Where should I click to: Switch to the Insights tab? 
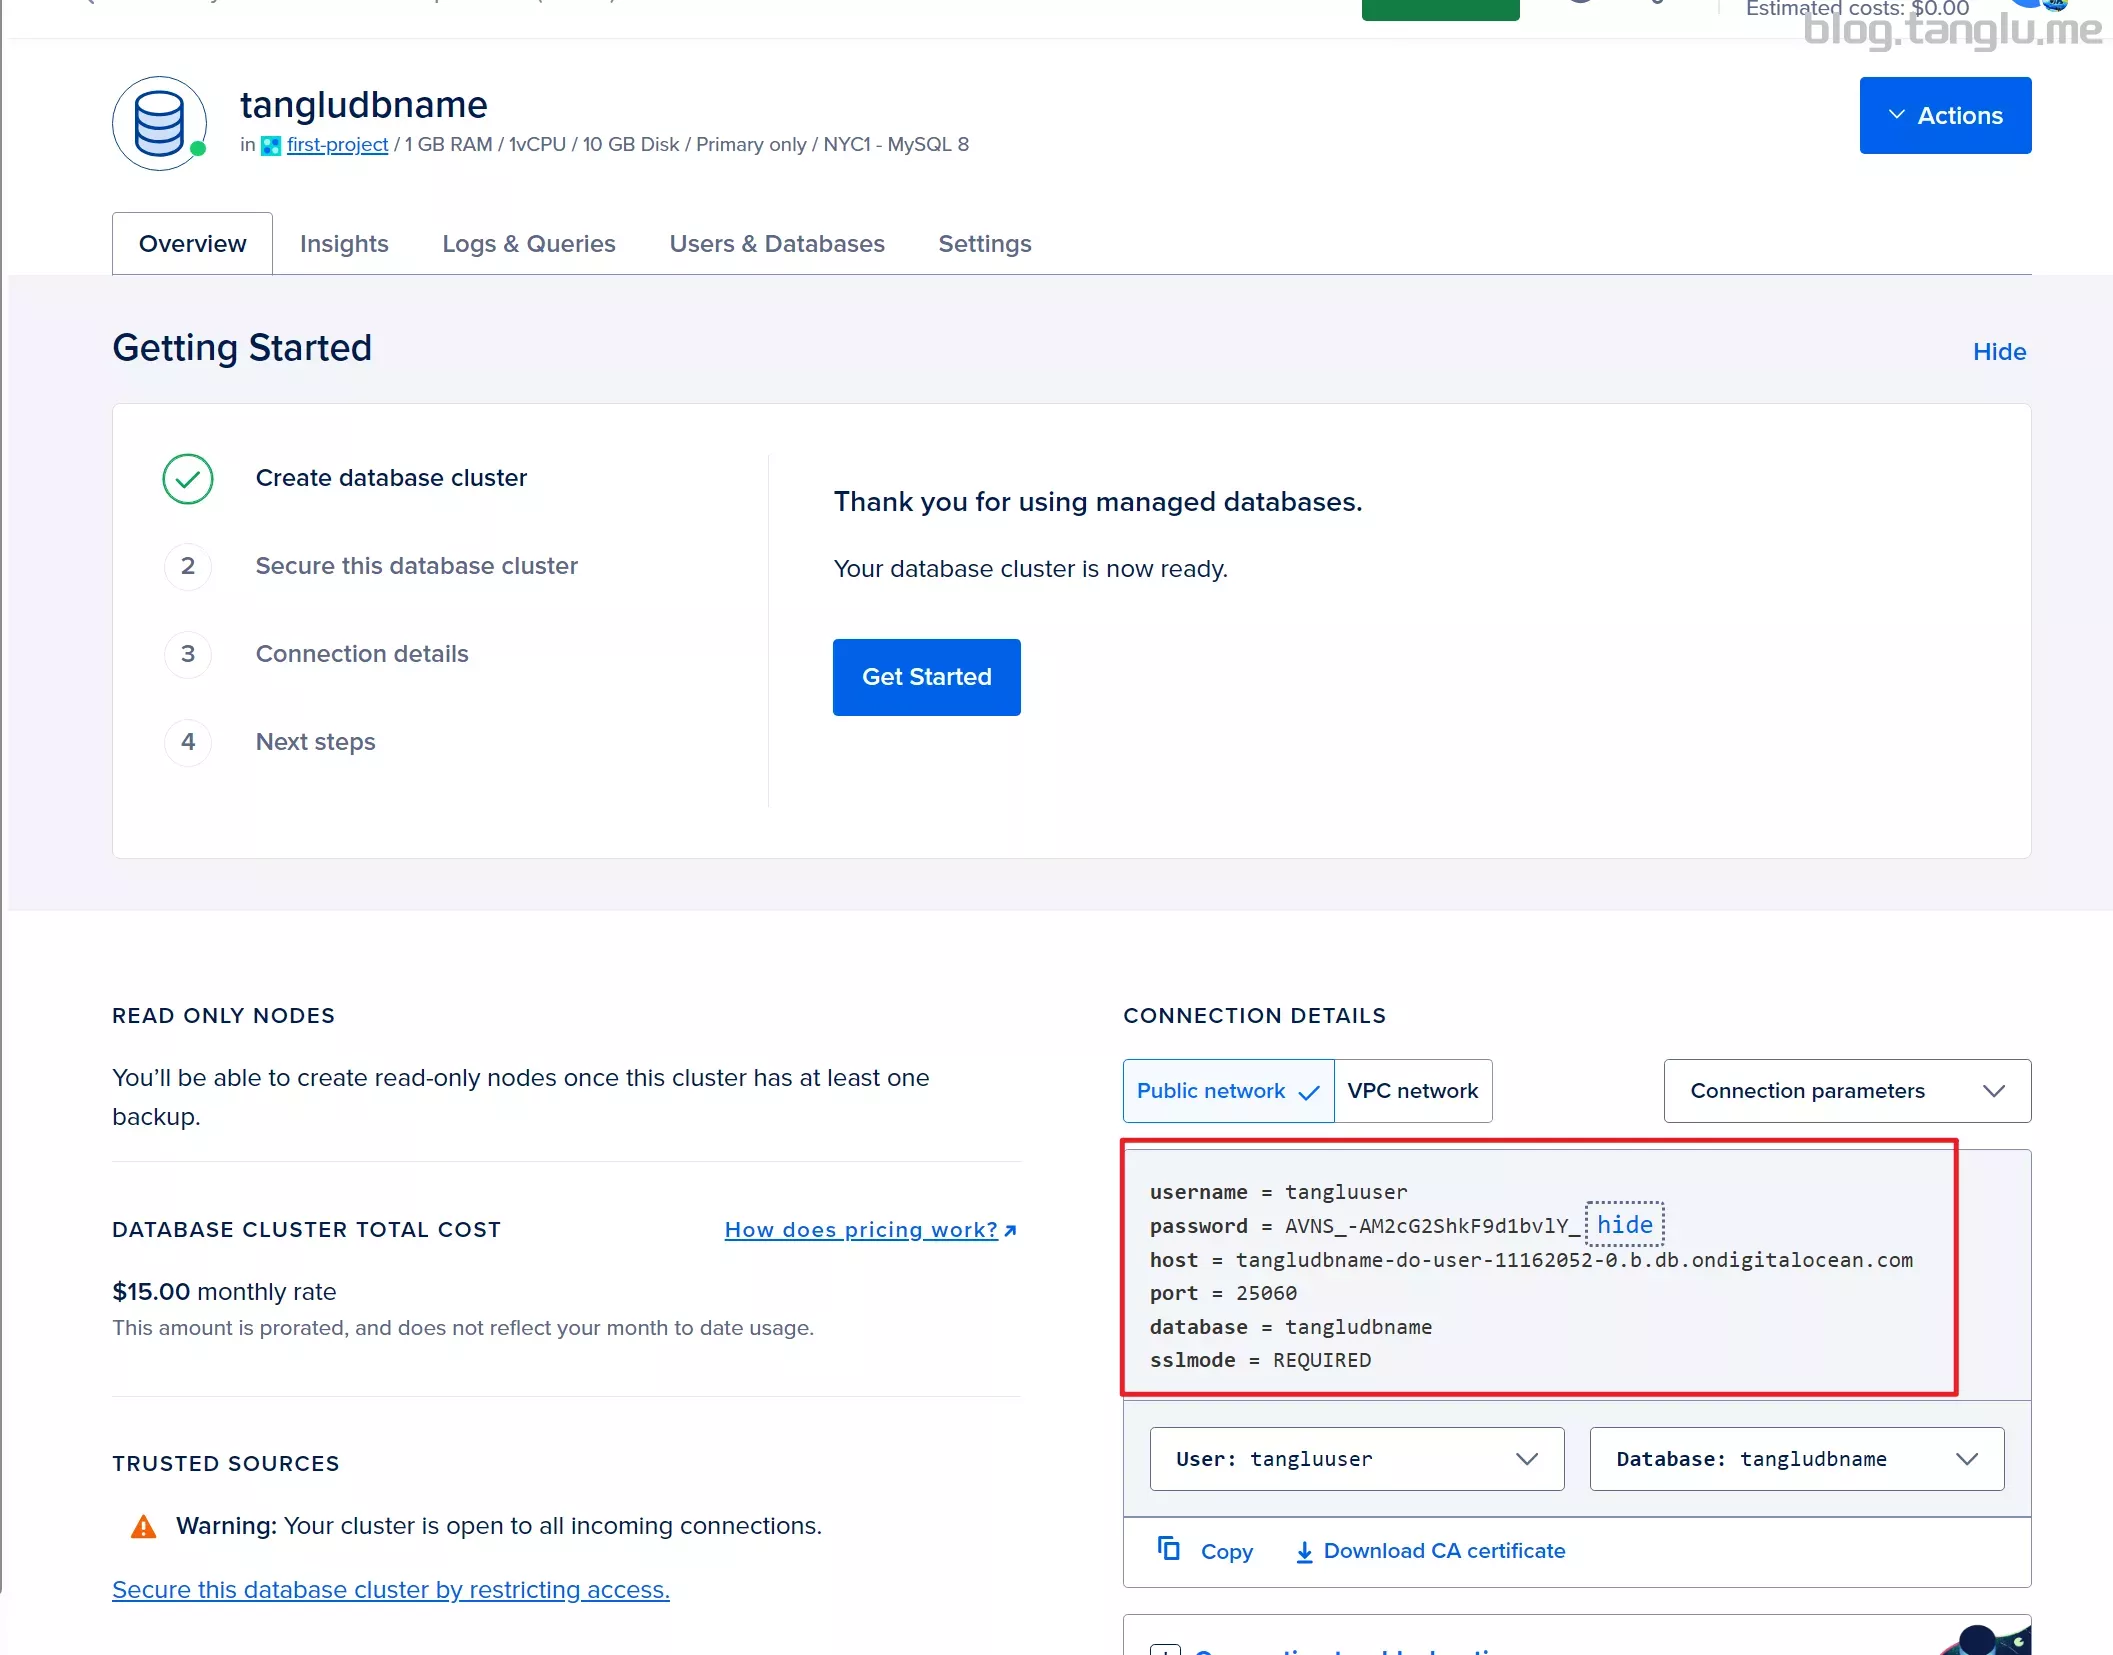tap(344, 244)
